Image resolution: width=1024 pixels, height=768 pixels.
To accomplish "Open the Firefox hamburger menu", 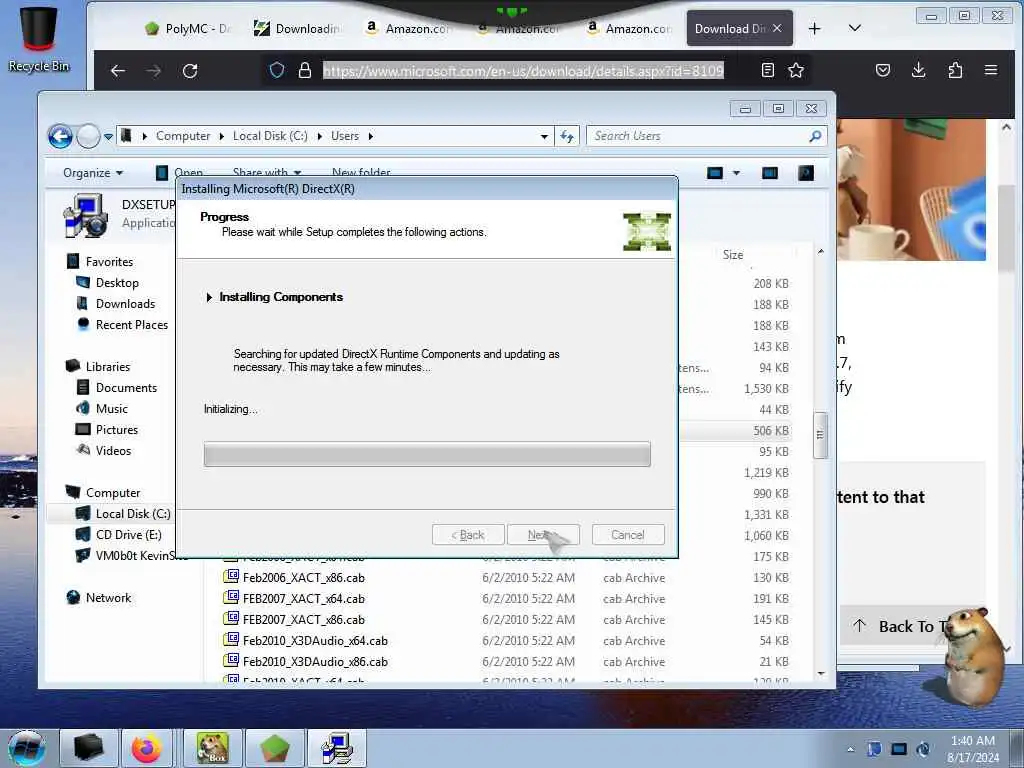I will tap(991, 70).
